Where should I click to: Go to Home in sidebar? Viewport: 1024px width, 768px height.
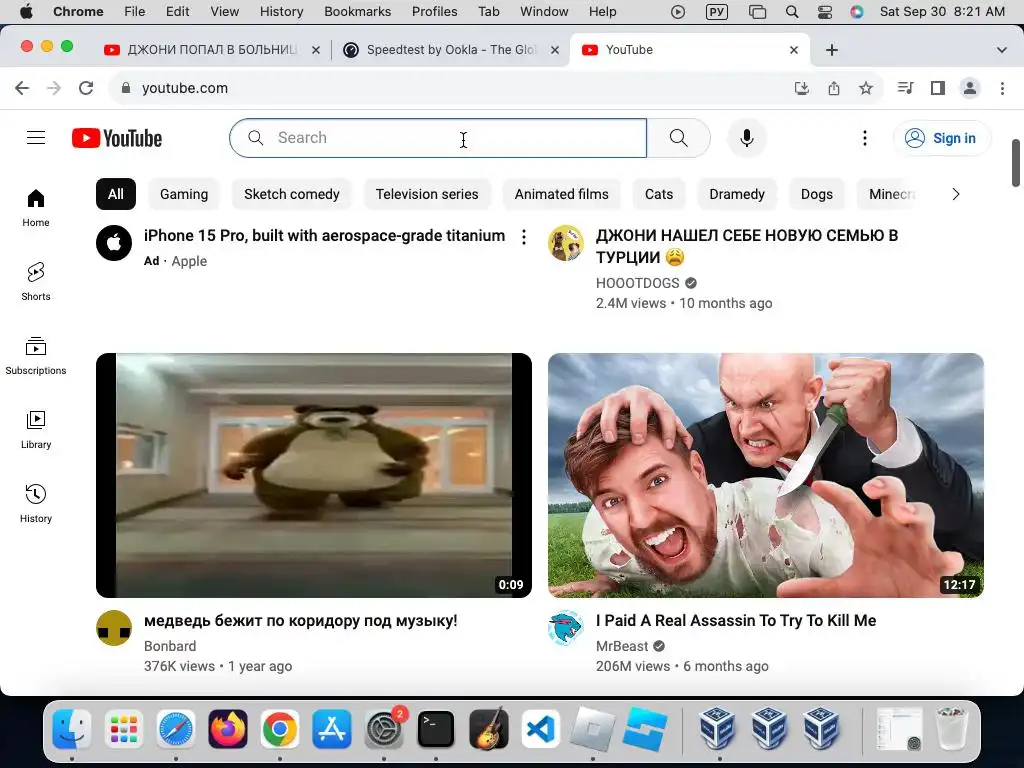click(36, 208)
